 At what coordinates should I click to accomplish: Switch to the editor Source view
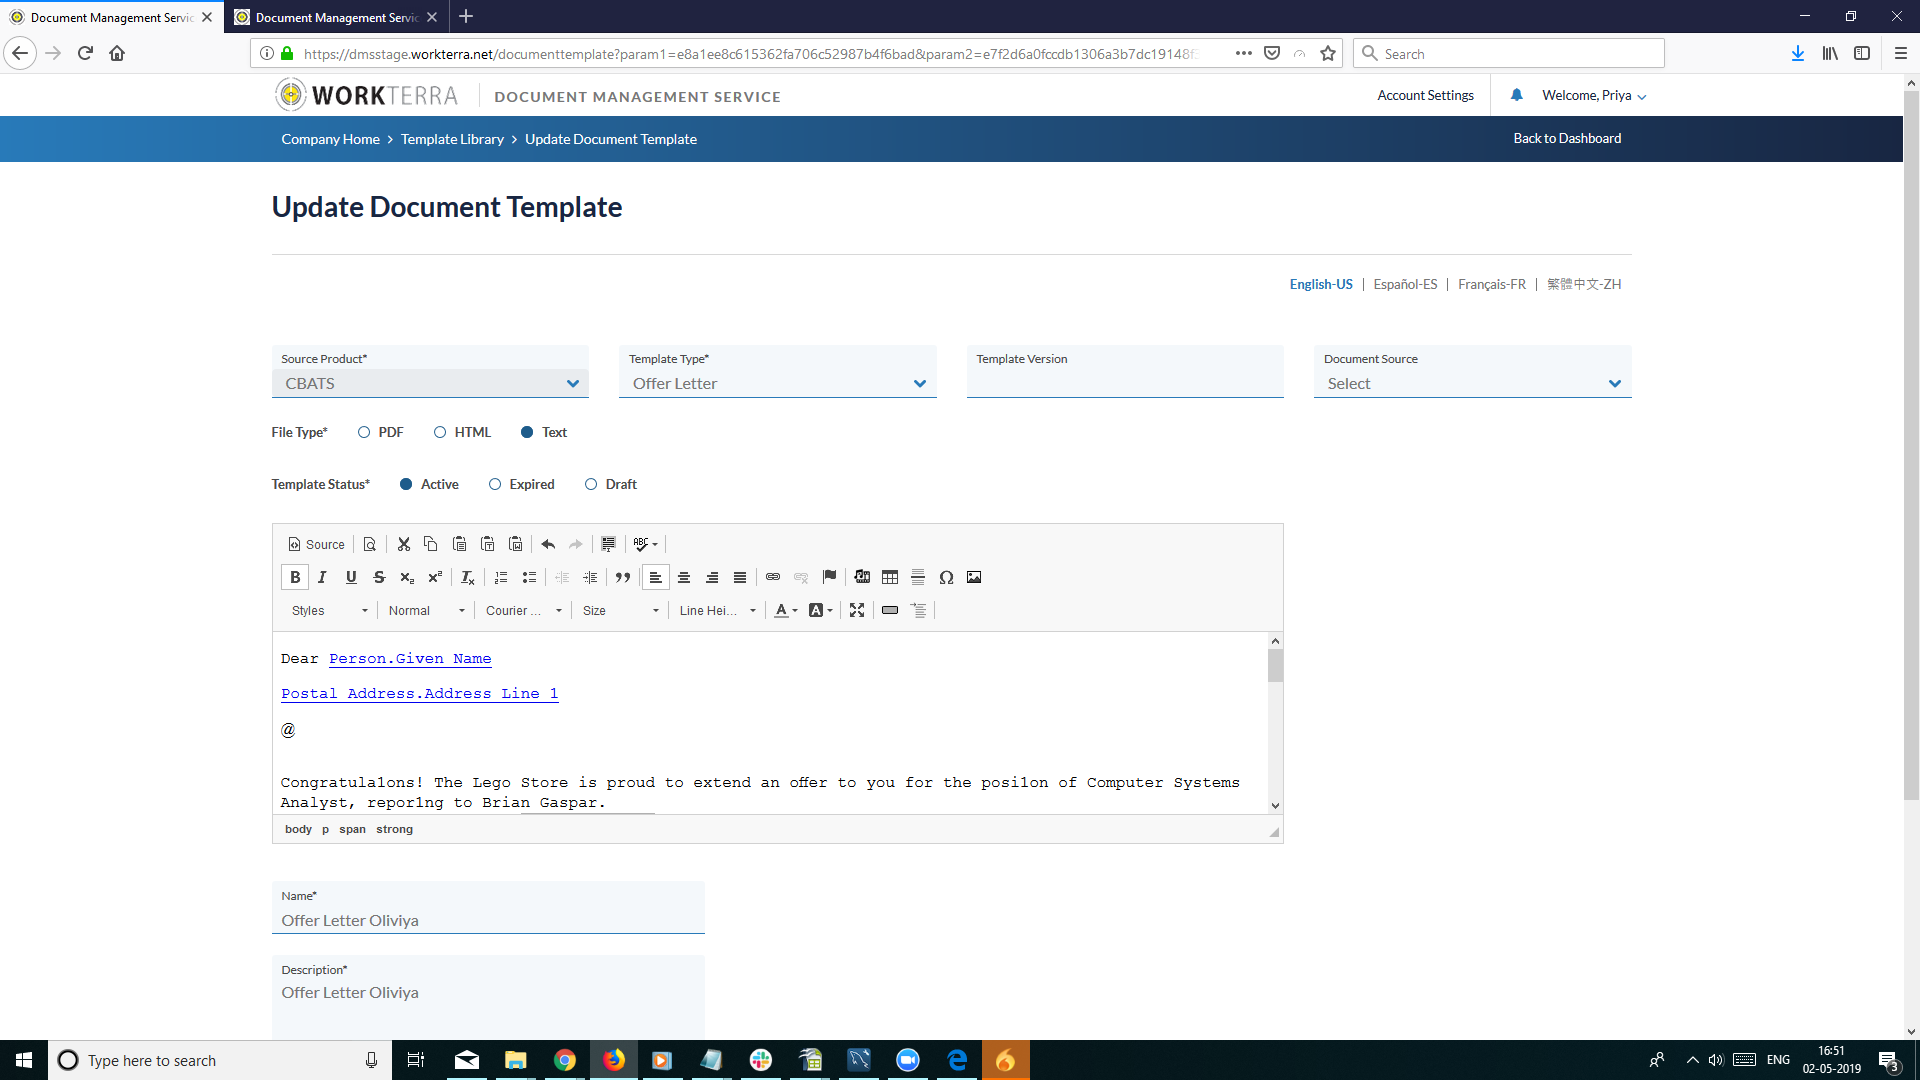click(x=315, y=544)
